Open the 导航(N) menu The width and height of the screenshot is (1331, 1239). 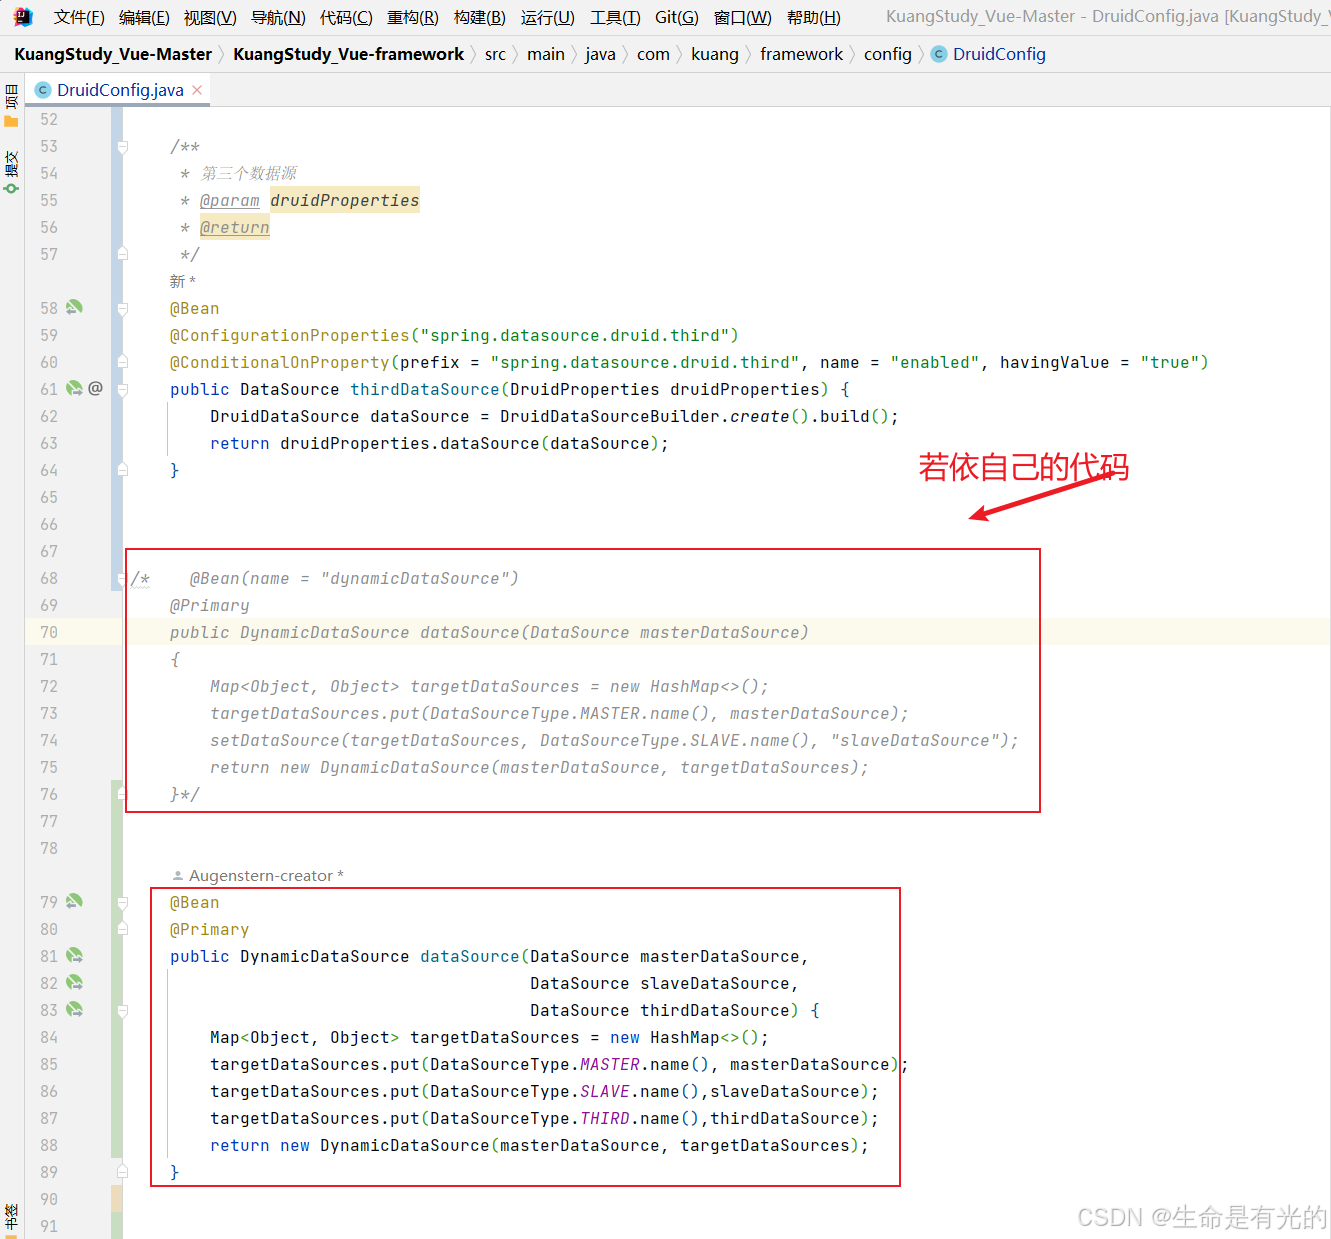click(278, 17)
